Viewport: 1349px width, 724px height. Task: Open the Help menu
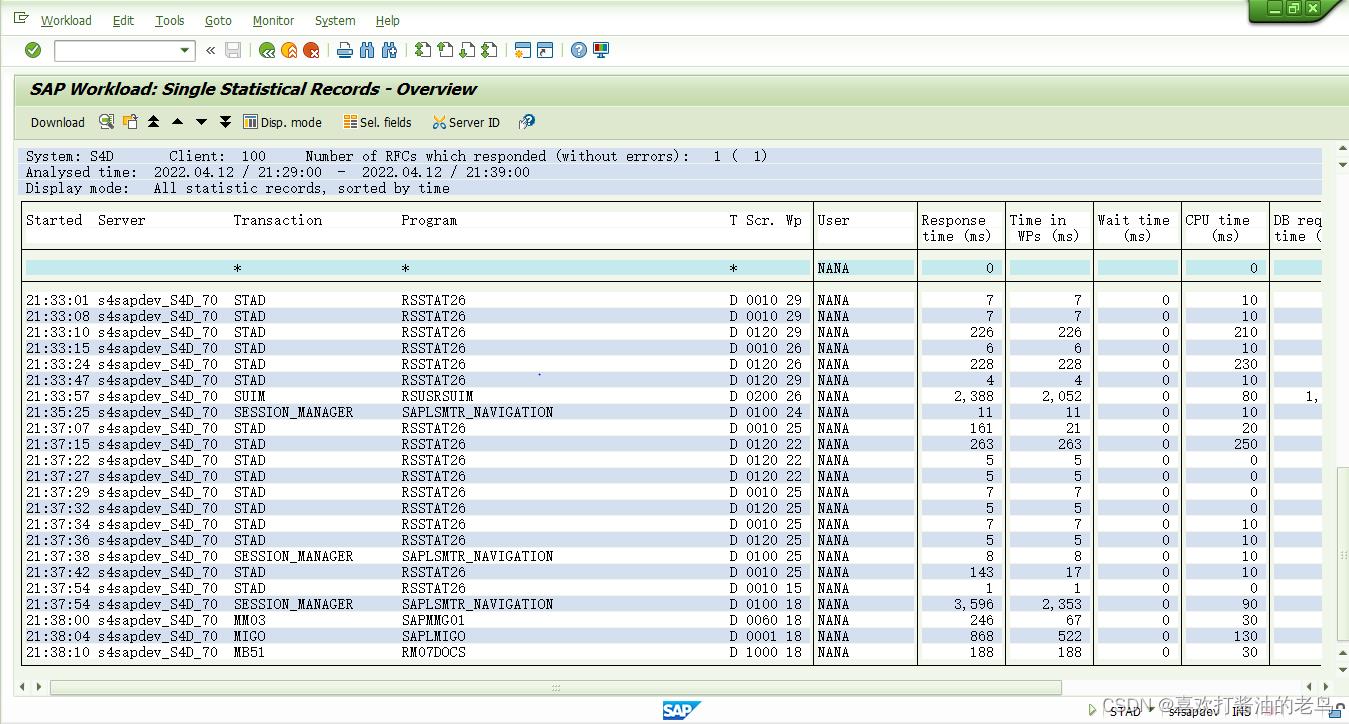[388, 20]
